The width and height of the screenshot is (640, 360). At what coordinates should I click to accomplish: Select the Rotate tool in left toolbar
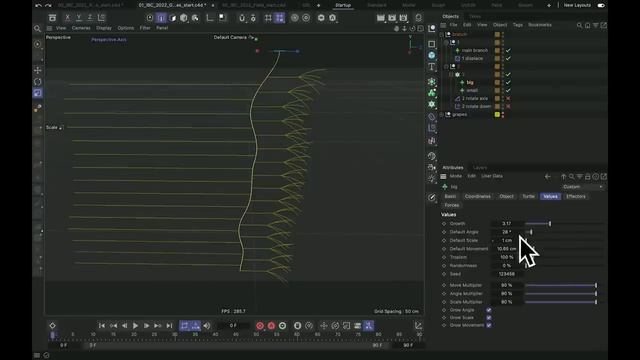pos(38,82)
